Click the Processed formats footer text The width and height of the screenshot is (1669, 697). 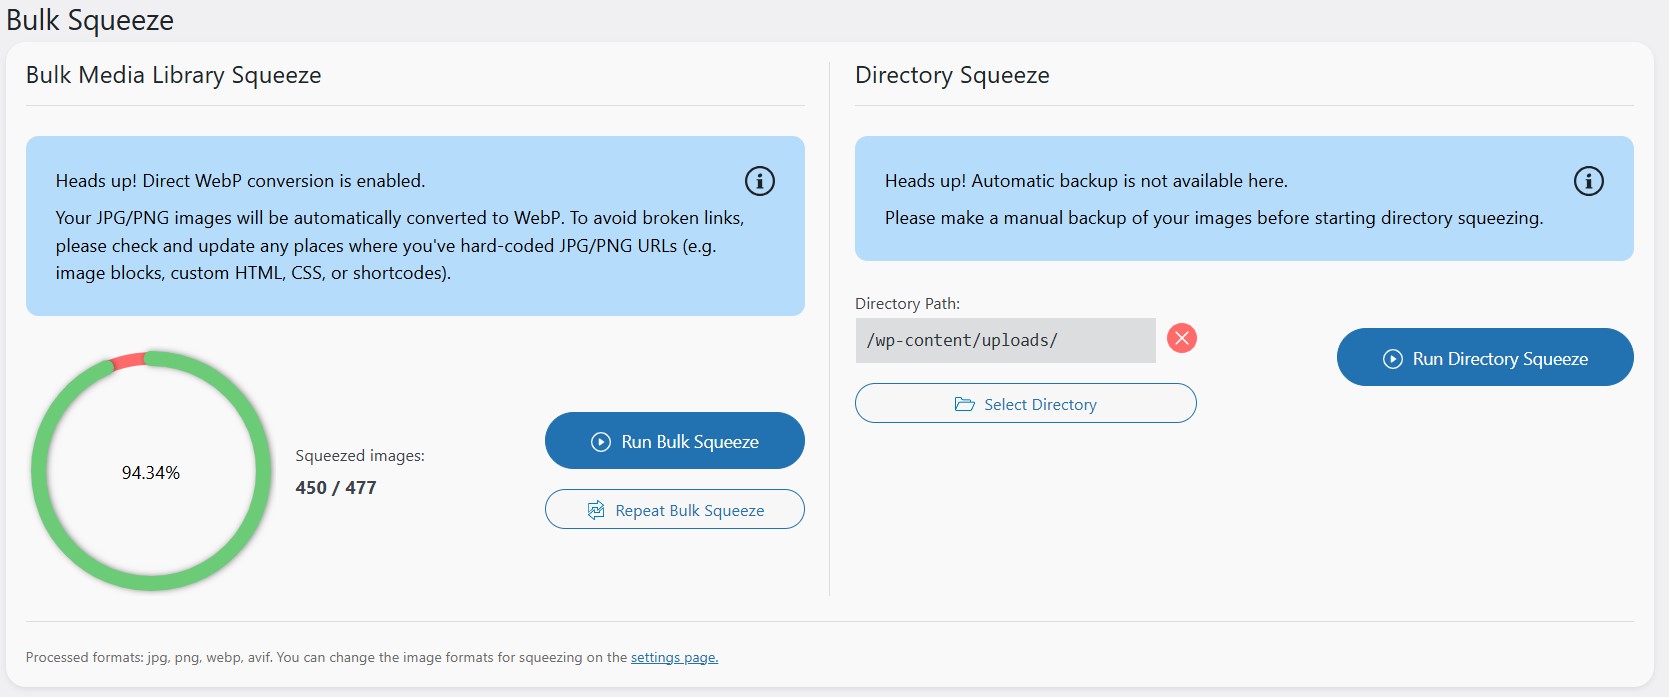[326, 657]
